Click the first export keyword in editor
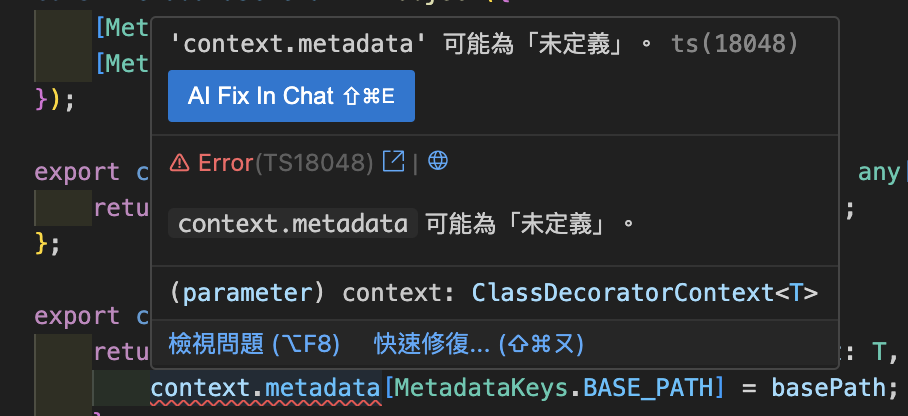 tap(77, 172)
